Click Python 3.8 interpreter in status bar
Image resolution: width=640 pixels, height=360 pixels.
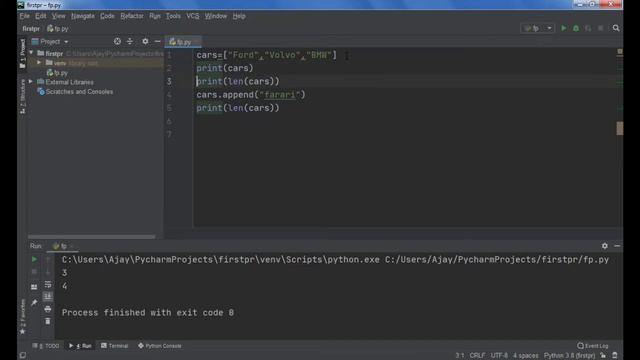point(569,356)
